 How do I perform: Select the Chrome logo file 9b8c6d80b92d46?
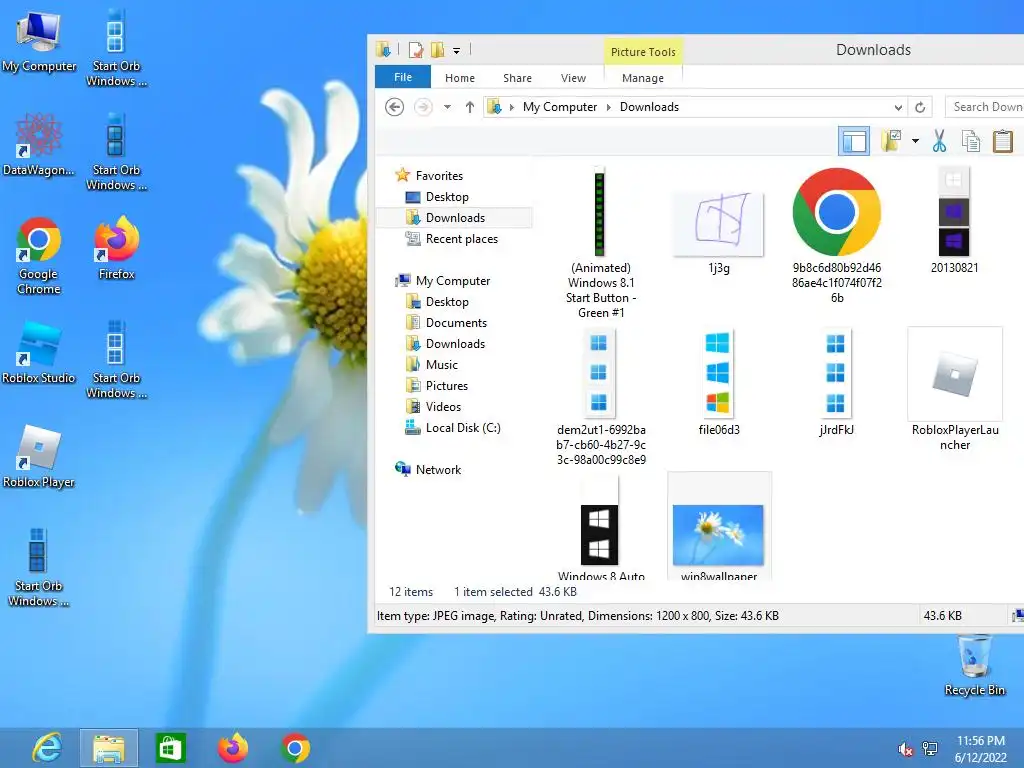(x=837, y=235)
